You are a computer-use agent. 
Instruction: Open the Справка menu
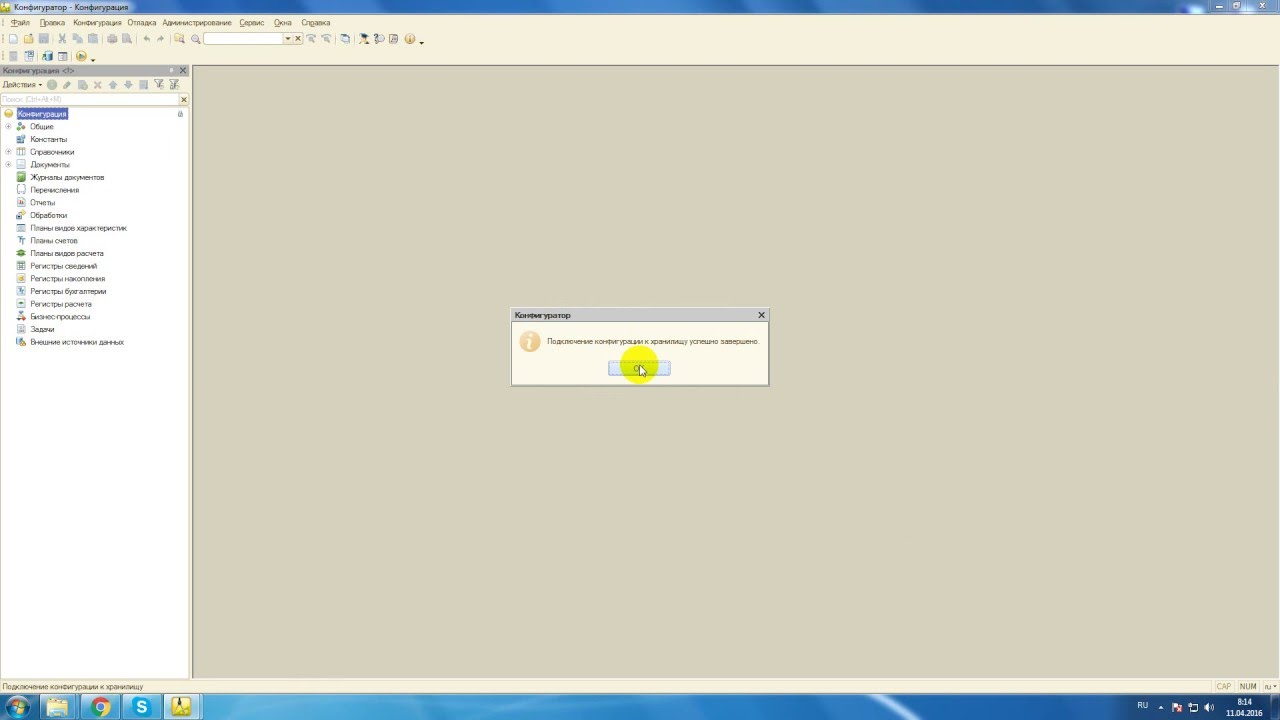pyautogui.click(x=316, y=22)
